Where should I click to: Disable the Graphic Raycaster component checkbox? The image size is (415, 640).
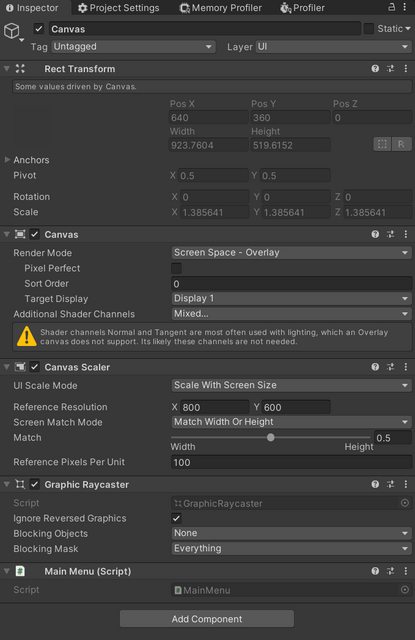click(x=35, y=484)
